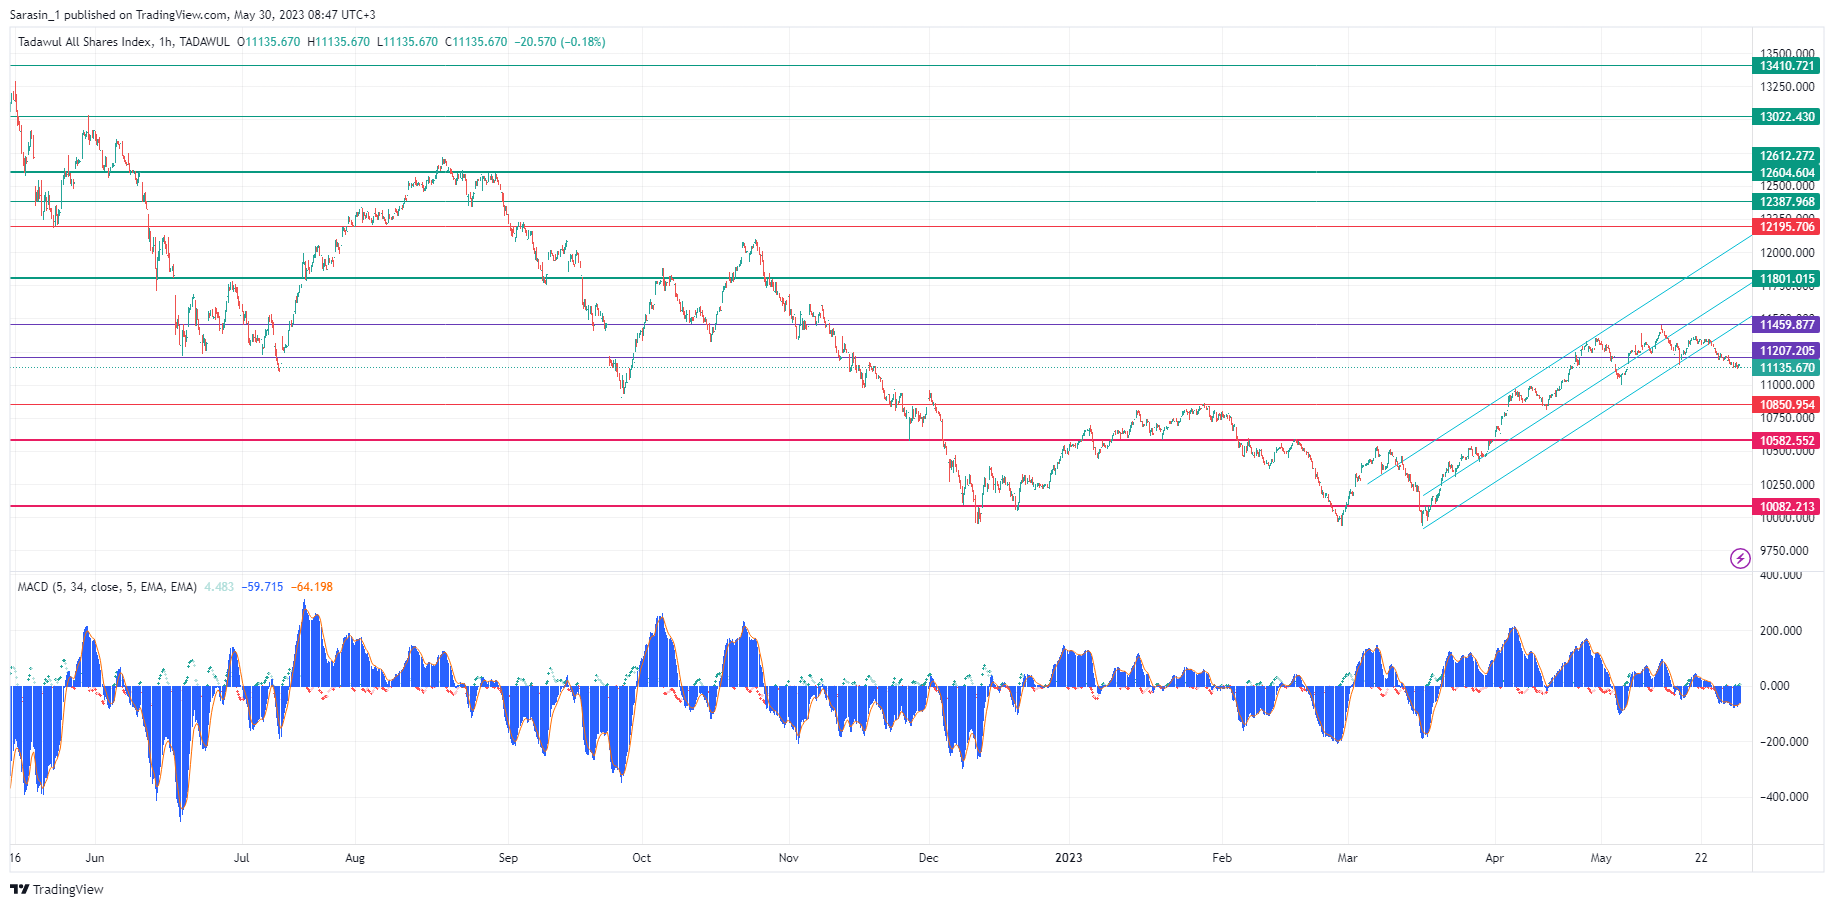Viewport: 1834px width, 907px height.
Task: Click the 9750.000 price axis tick
Action: click(x=1784, y=551)
